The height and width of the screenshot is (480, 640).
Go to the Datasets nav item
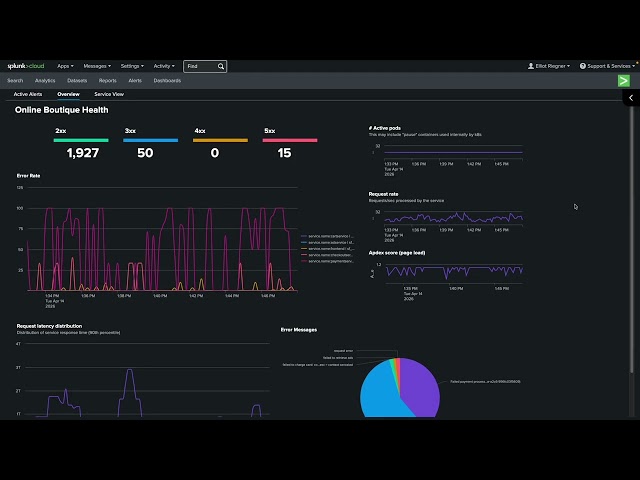click(x=77, y=81)
